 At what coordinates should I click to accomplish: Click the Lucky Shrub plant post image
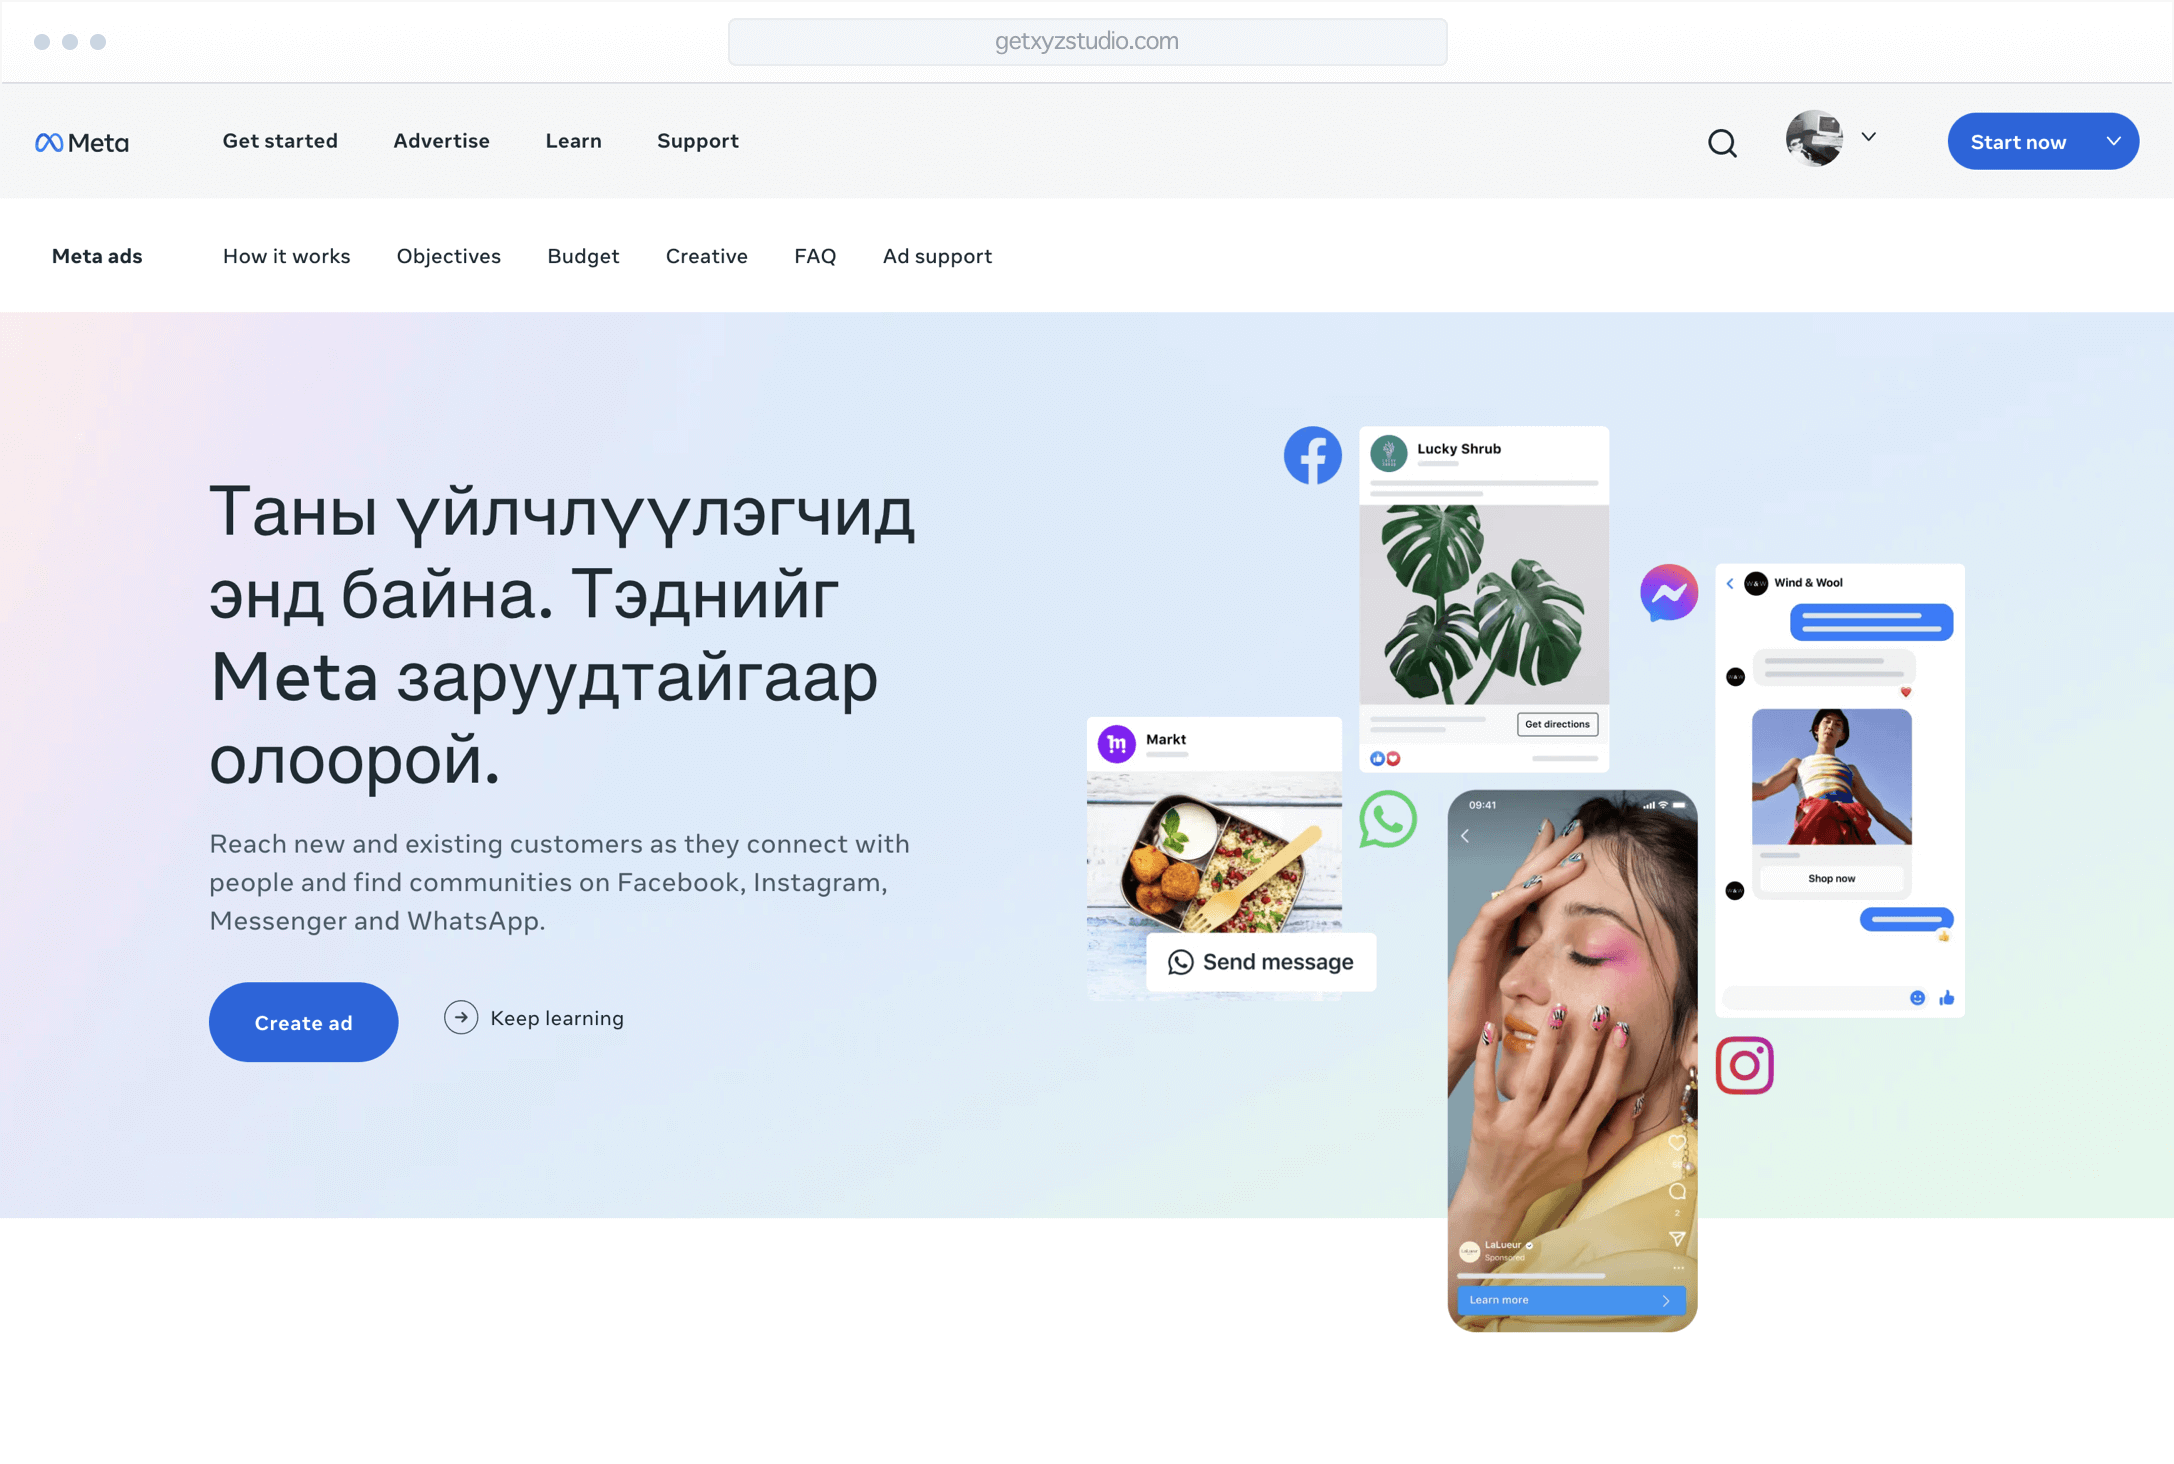point(1483,603)
